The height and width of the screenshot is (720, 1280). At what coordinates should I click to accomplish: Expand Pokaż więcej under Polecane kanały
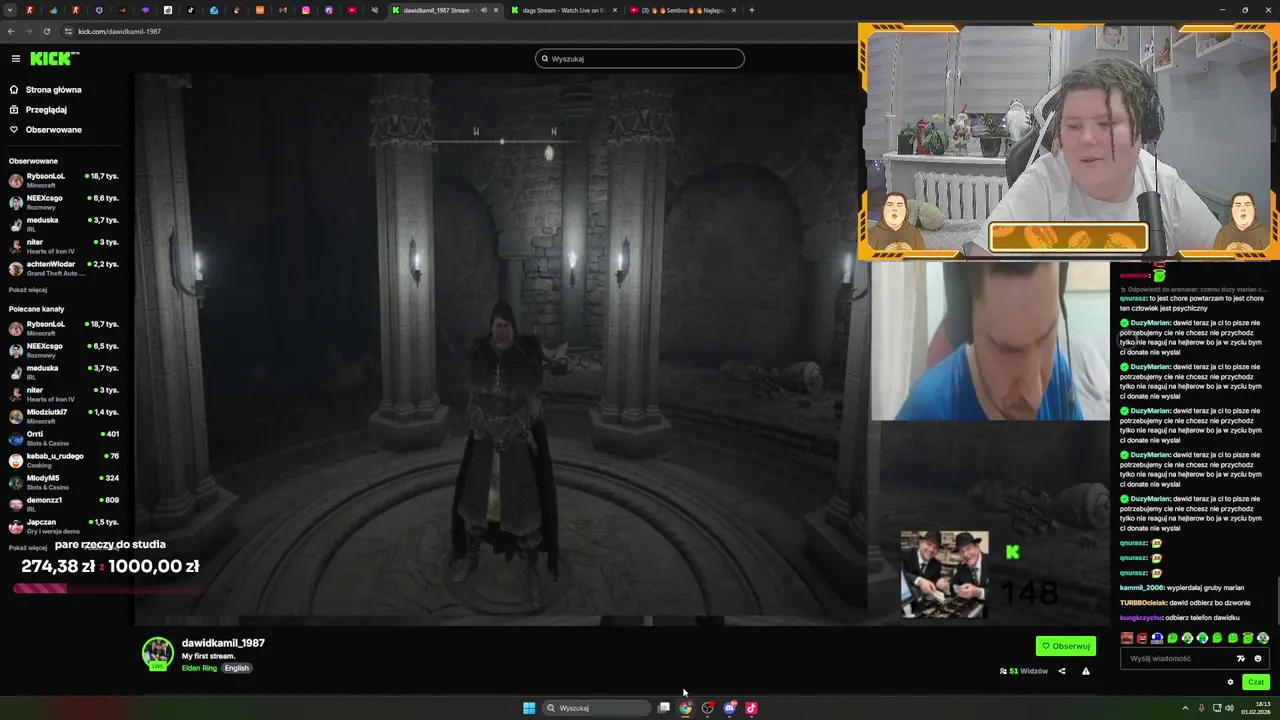28,548
